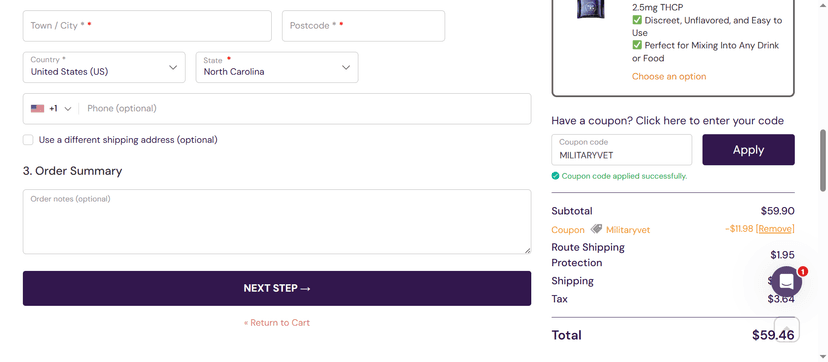
Task: Click the green coupon success check icon
Action: pos(555,176)
